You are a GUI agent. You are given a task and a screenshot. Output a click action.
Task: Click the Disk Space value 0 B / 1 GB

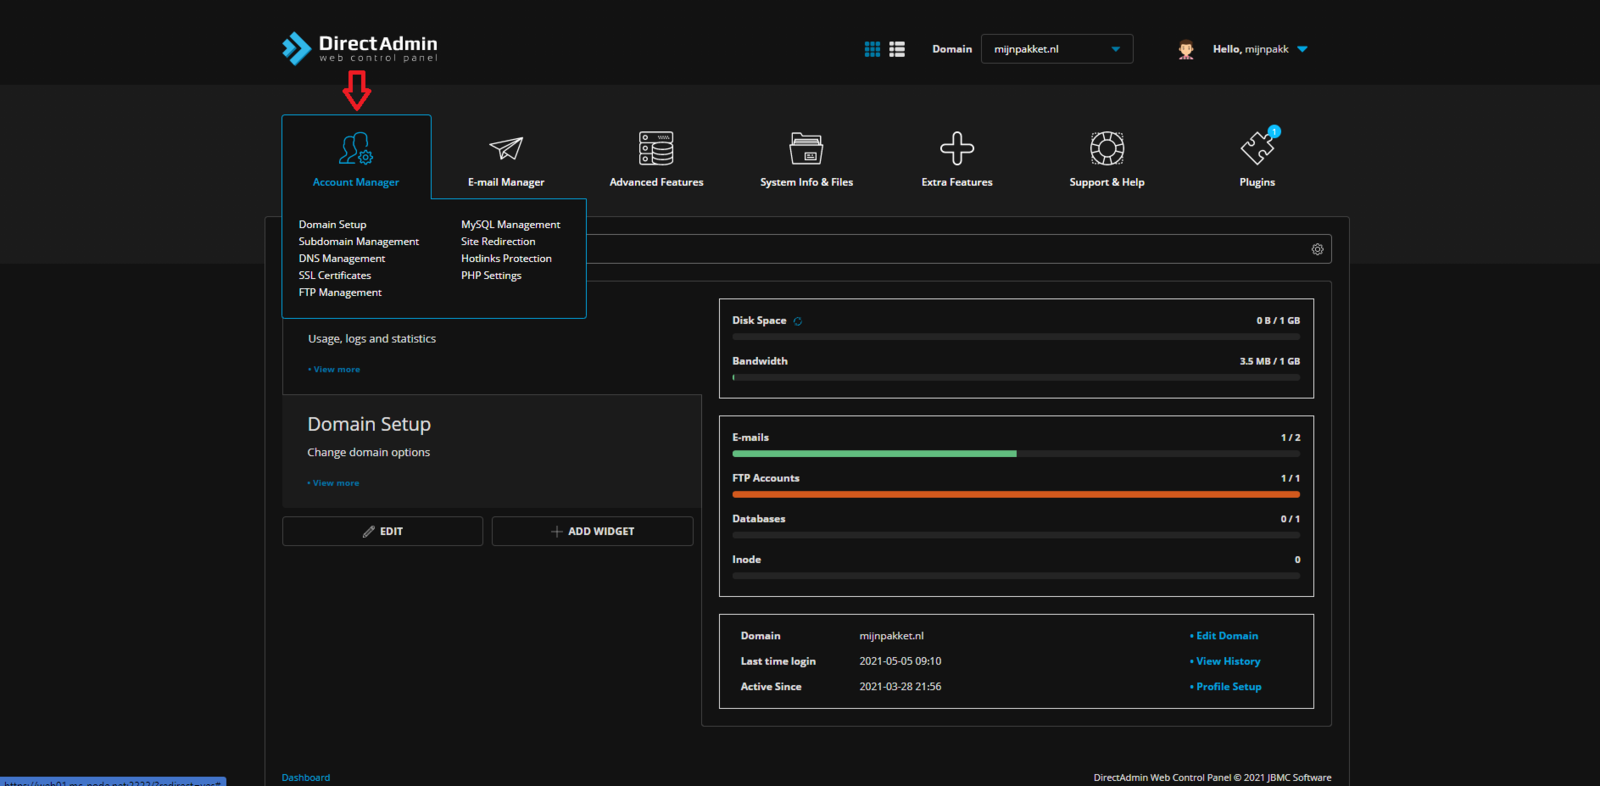click(x=1278, y=321)
